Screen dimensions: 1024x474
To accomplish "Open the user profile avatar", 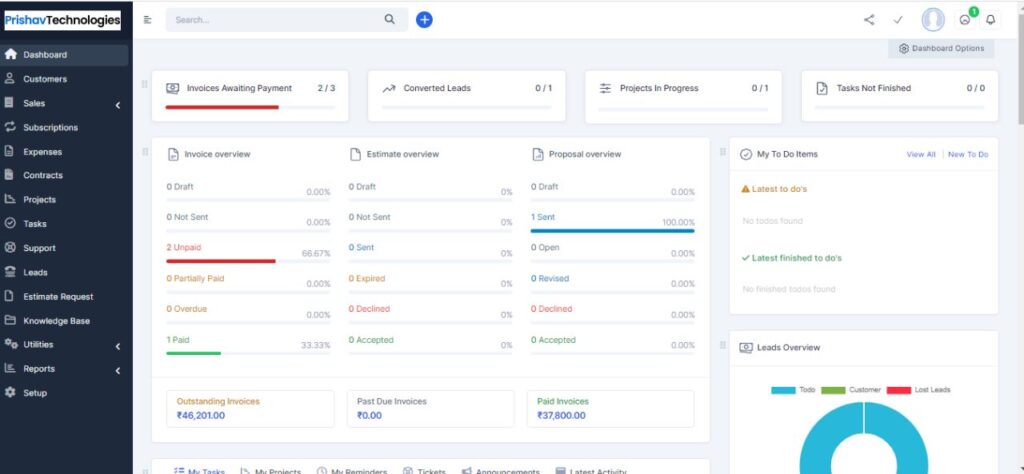I will point(933,20).
